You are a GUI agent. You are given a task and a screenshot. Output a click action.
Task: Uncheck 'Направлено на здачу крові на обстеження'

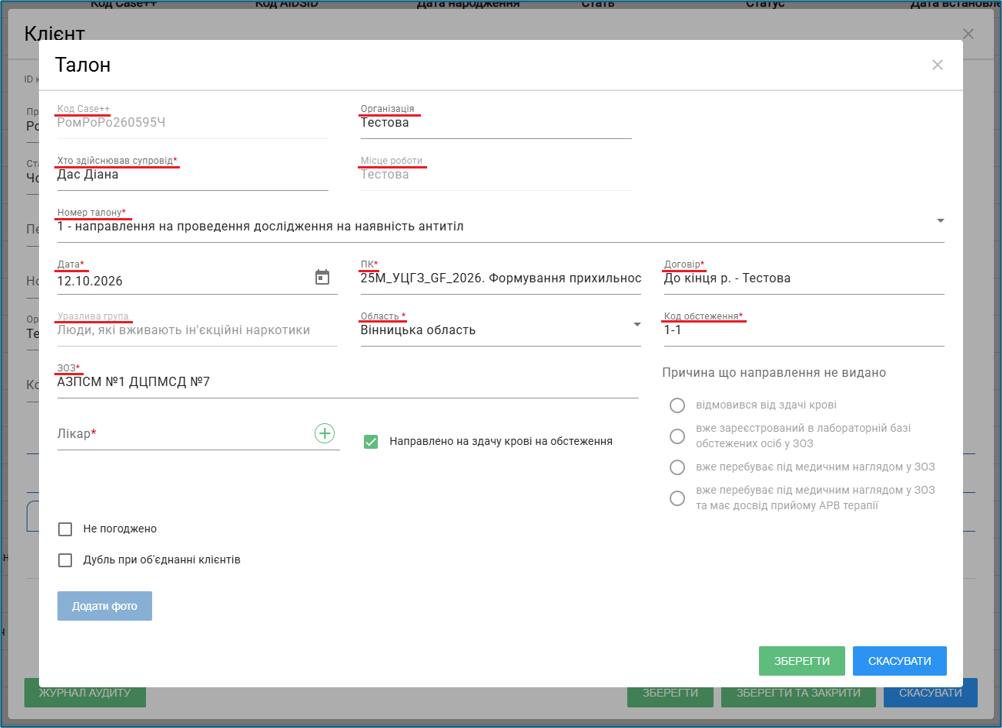(x=371, y=442)
